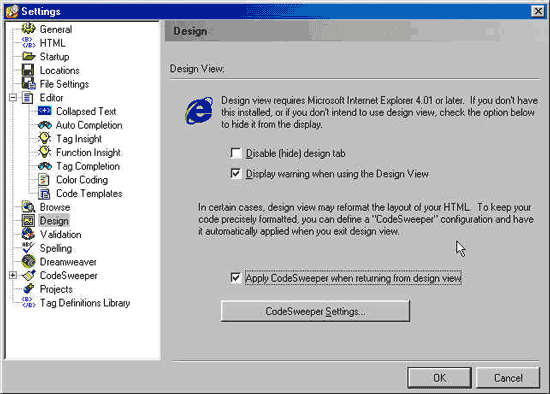This screenshot has height=394, width=550.
Task: Select Color Coding entry
Action: (82, 180)
